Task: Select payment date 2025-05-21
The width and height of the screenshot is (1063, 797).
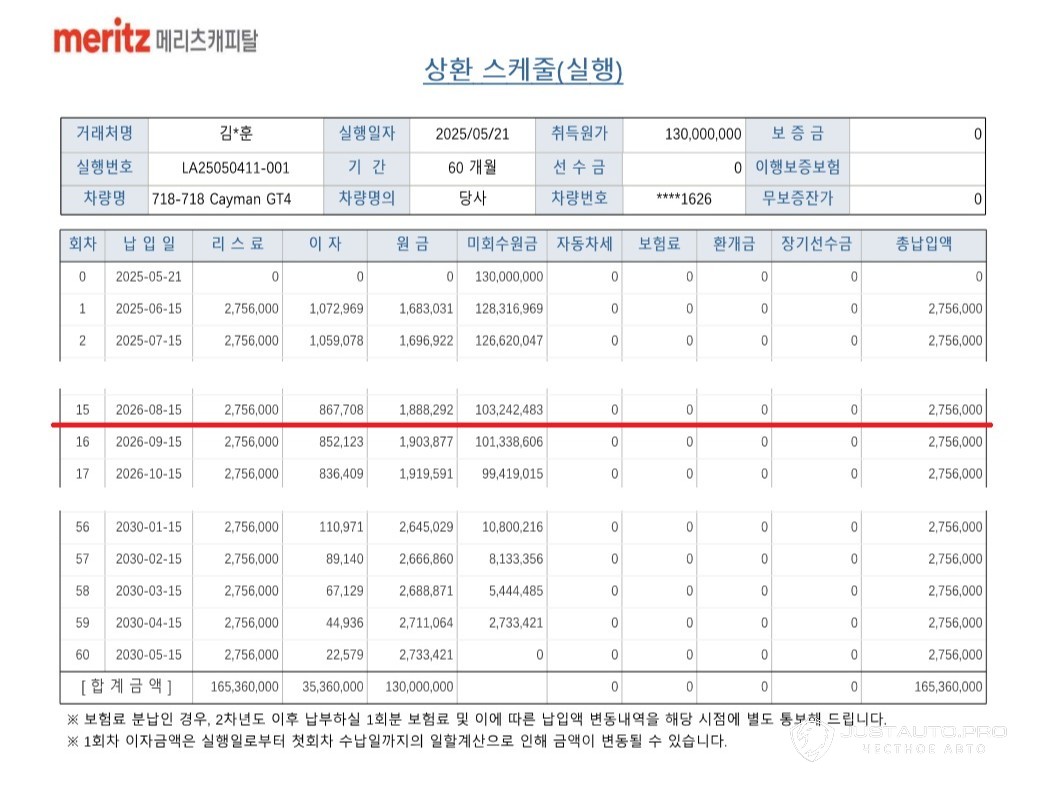Action: (148, 277)
